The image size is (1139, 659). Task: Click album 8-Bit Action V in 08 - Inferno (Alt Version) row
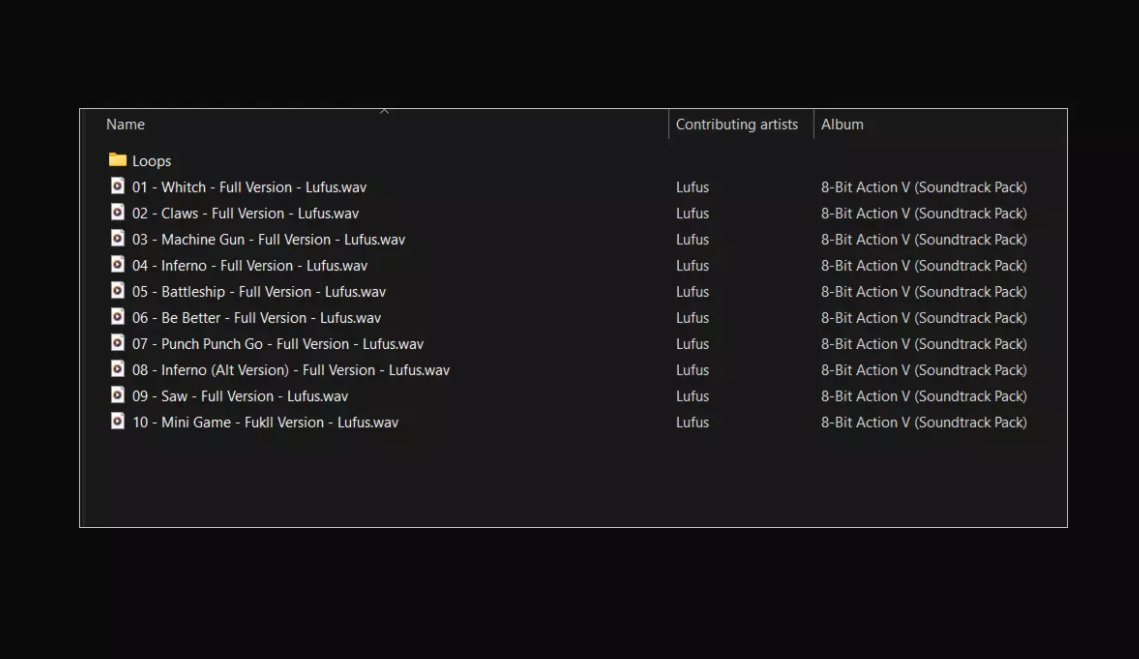click(x=924, y=370)
